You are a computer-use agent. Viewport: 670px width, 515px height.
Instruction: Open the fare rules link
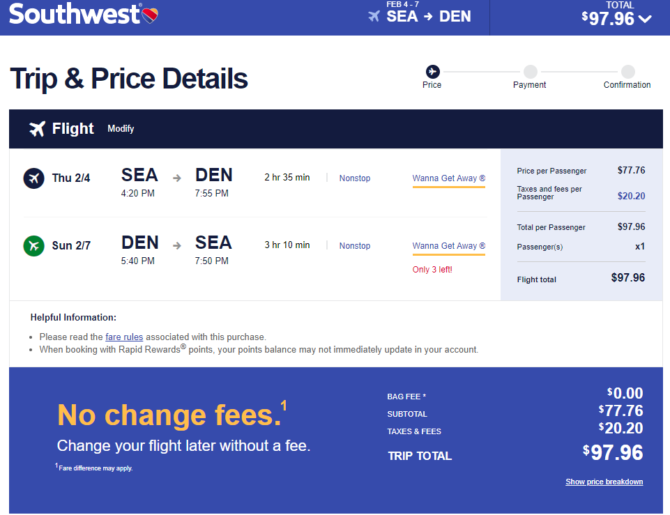124,337
